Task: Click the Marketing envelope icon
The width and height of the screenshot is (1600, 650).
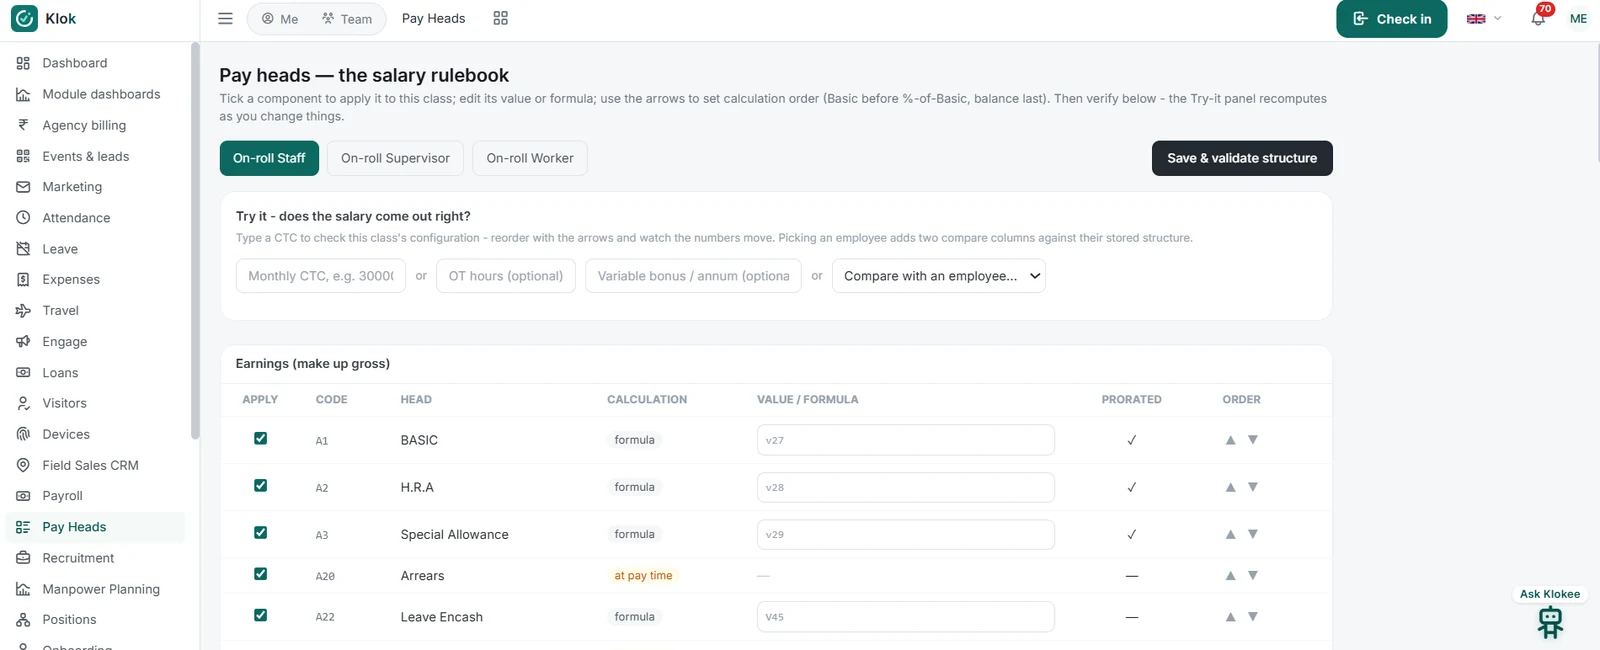Action: pyautogui.click(x=23, y=187)
